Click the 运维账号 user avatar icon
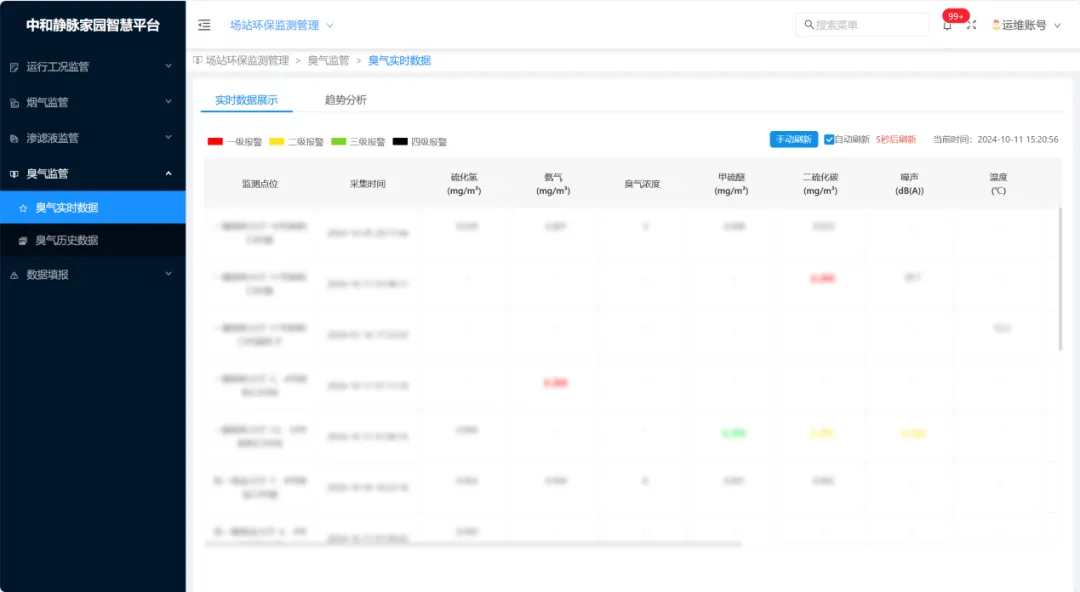The width and height of the screenshot is (1080, 592). point(996,25)
